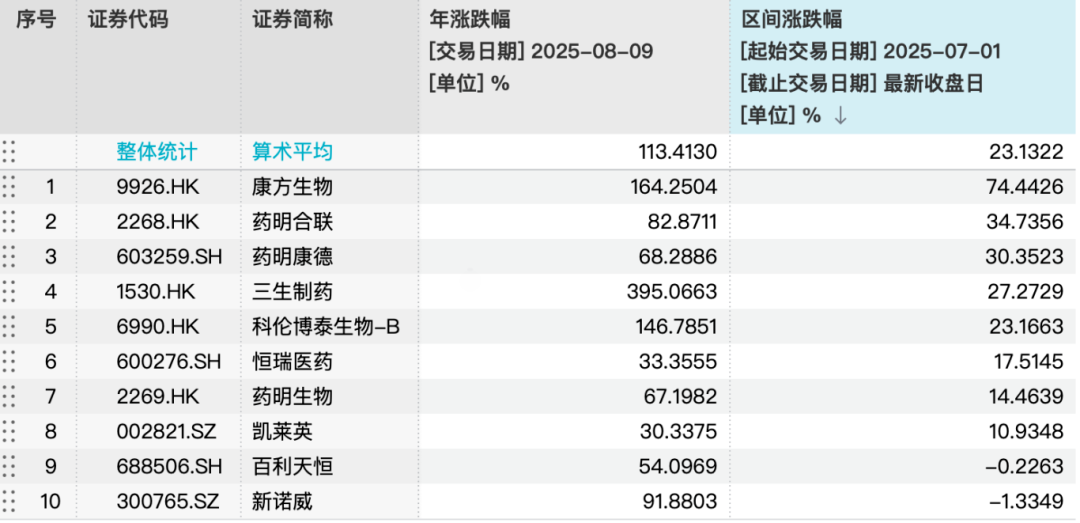Select annual change value 91.8803
Viewport: 1080px width, 523px height.
(680, 502)
